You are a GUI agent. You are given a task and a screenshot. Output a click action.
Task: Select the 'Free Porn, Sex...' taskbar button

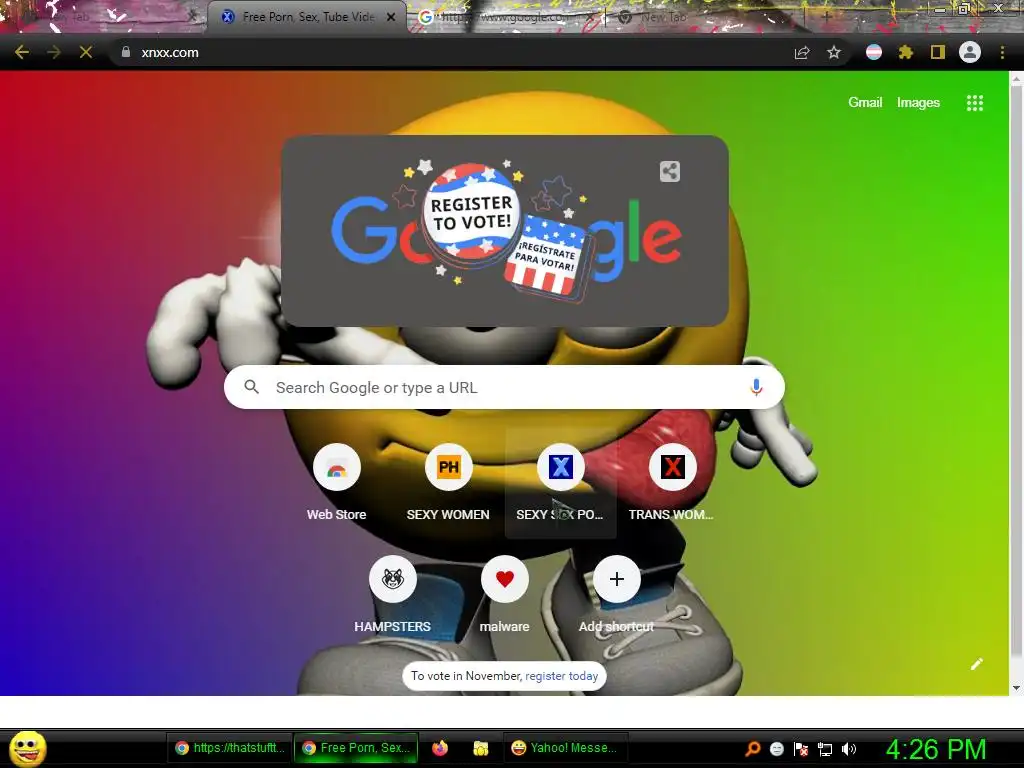356,748
